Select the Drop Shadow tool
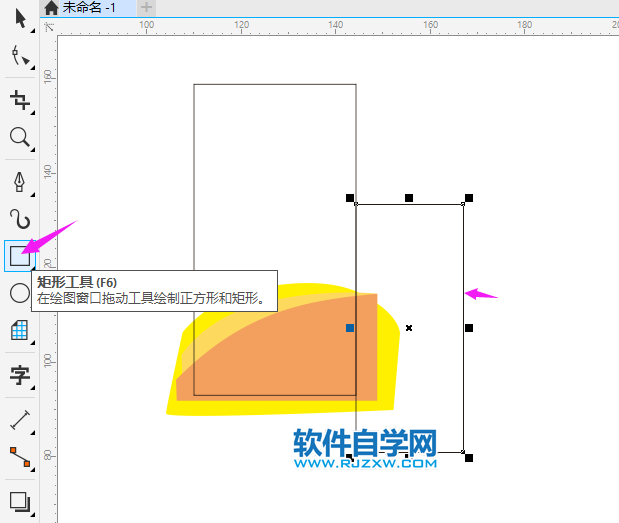Image resolution: width=619 pixels, height=523 pixels. pyautogui.click(x=20, y=502)
